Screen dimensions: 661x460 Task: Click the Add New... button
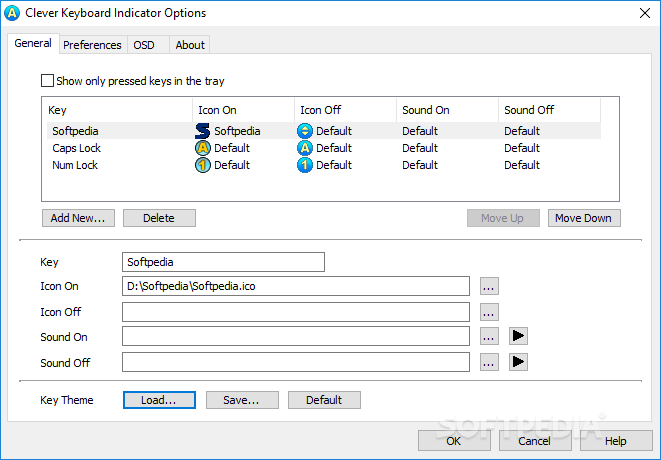pos(78,218)
